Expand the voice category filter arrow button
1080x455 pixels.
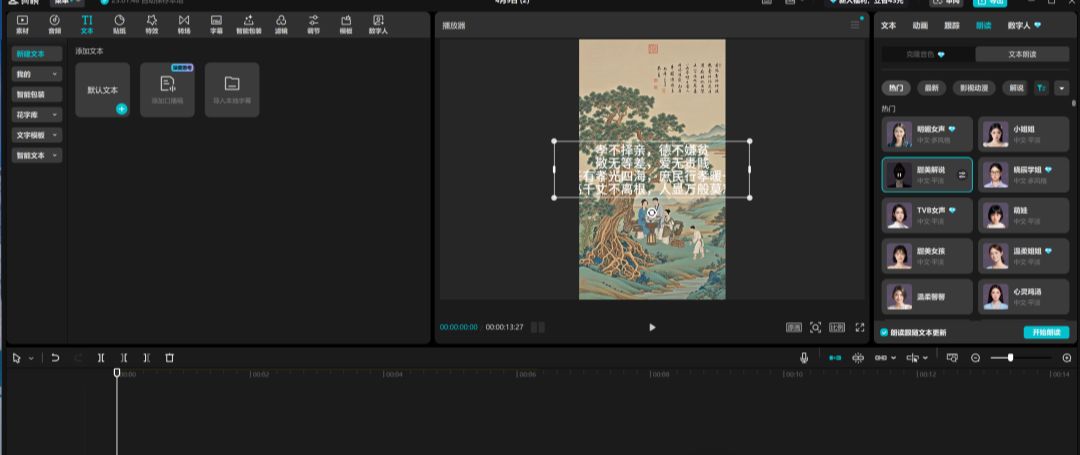(x=1060, y=88)
